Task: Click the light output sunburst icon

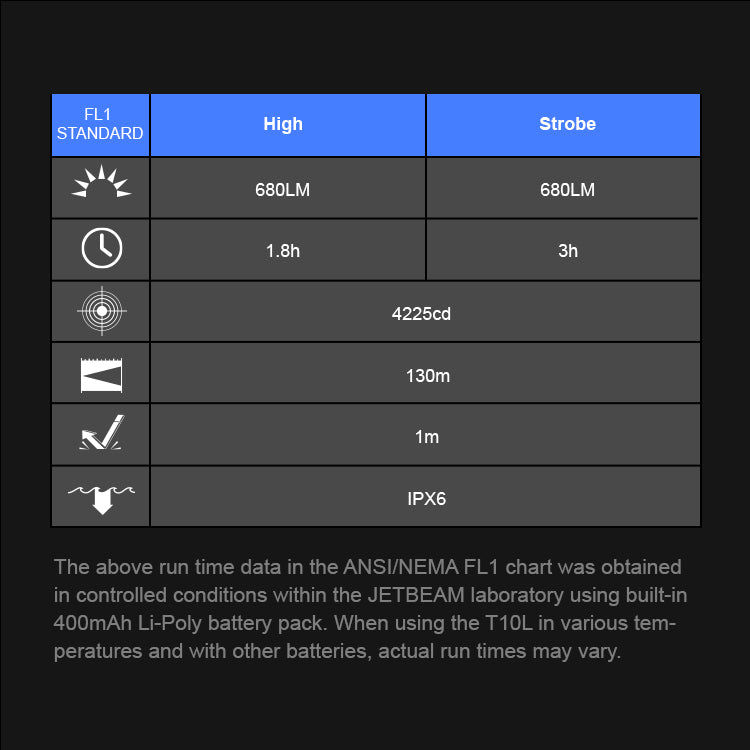Action: (x=101, y=185)
